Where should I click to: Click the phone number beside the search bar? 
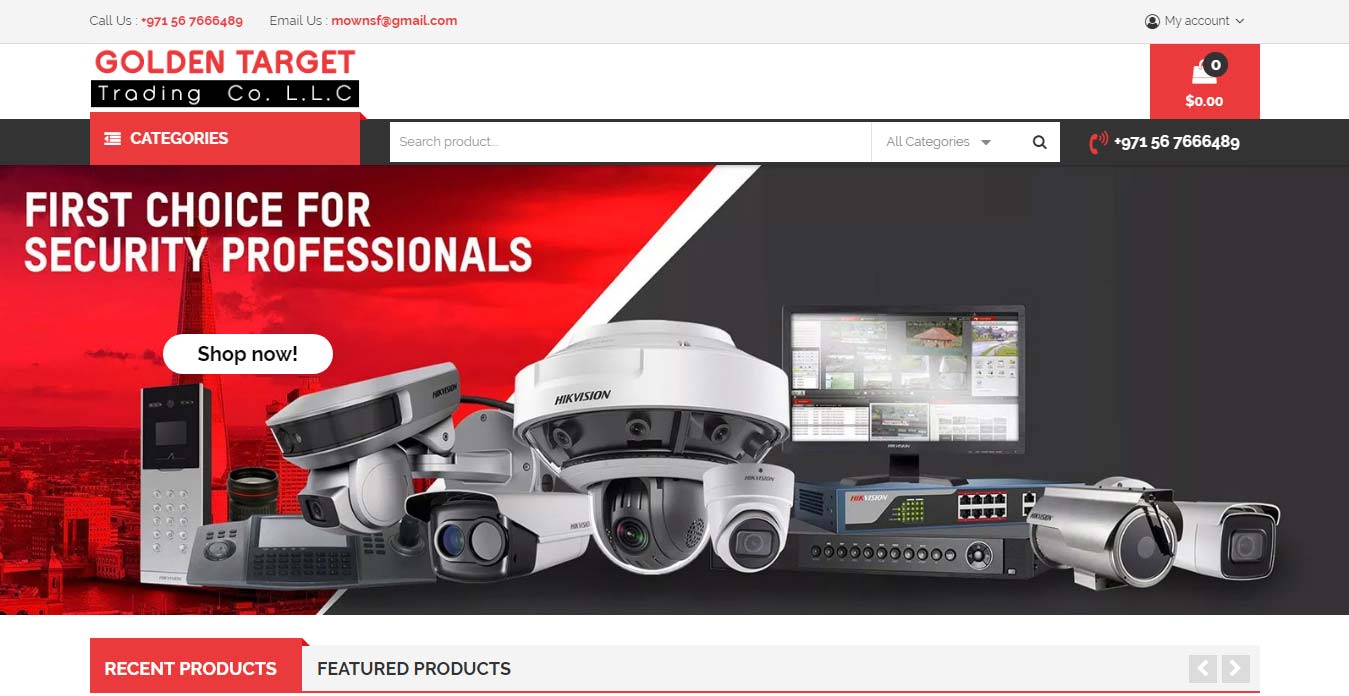[1177, 142]
